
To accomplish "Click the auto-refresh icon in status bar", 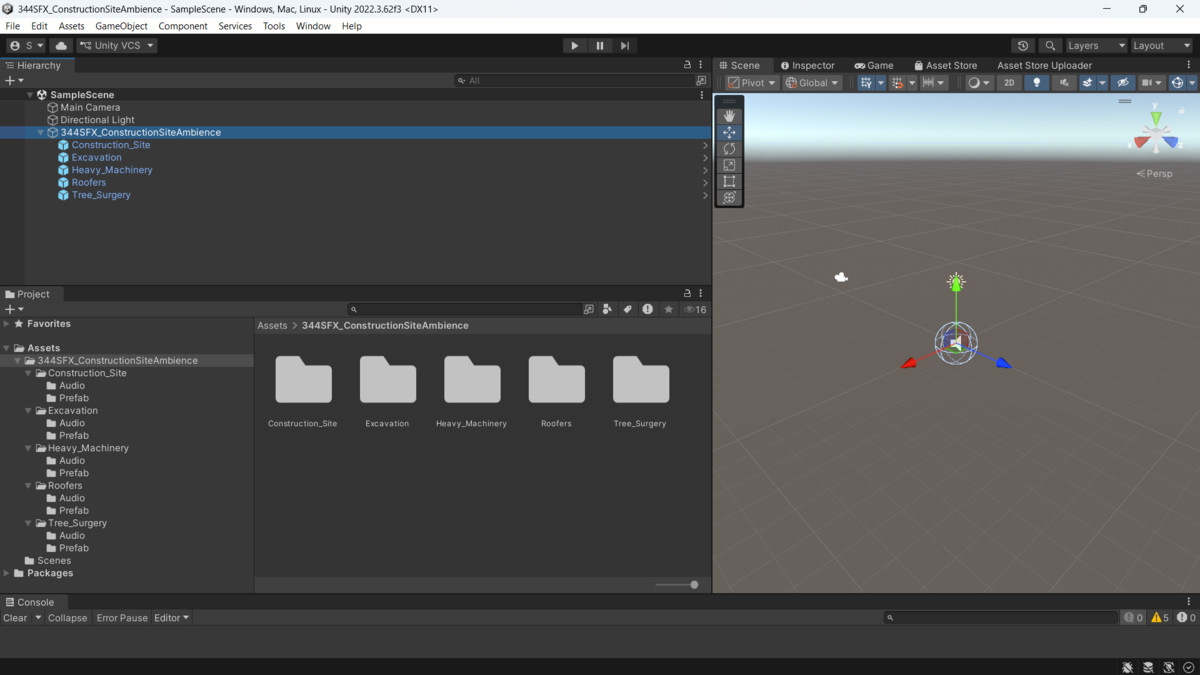I will (1168, 667).
